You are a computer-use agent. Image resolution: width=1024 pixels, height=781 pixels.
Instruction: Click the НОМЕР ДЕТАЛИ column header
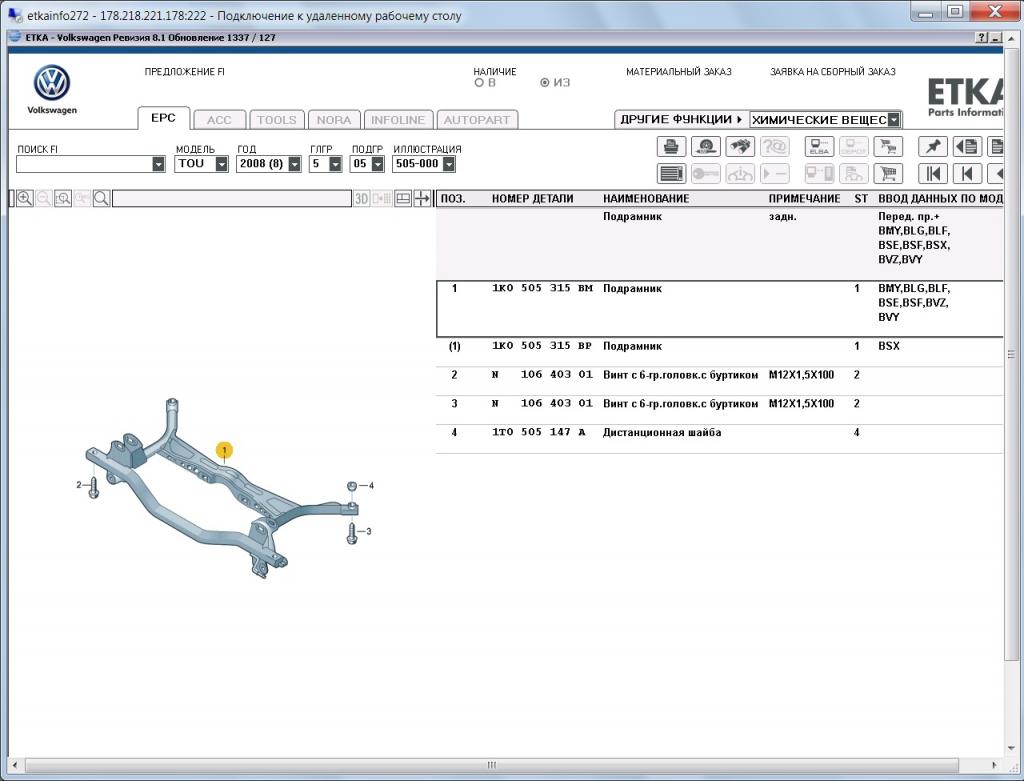click(x=532, y=199)
